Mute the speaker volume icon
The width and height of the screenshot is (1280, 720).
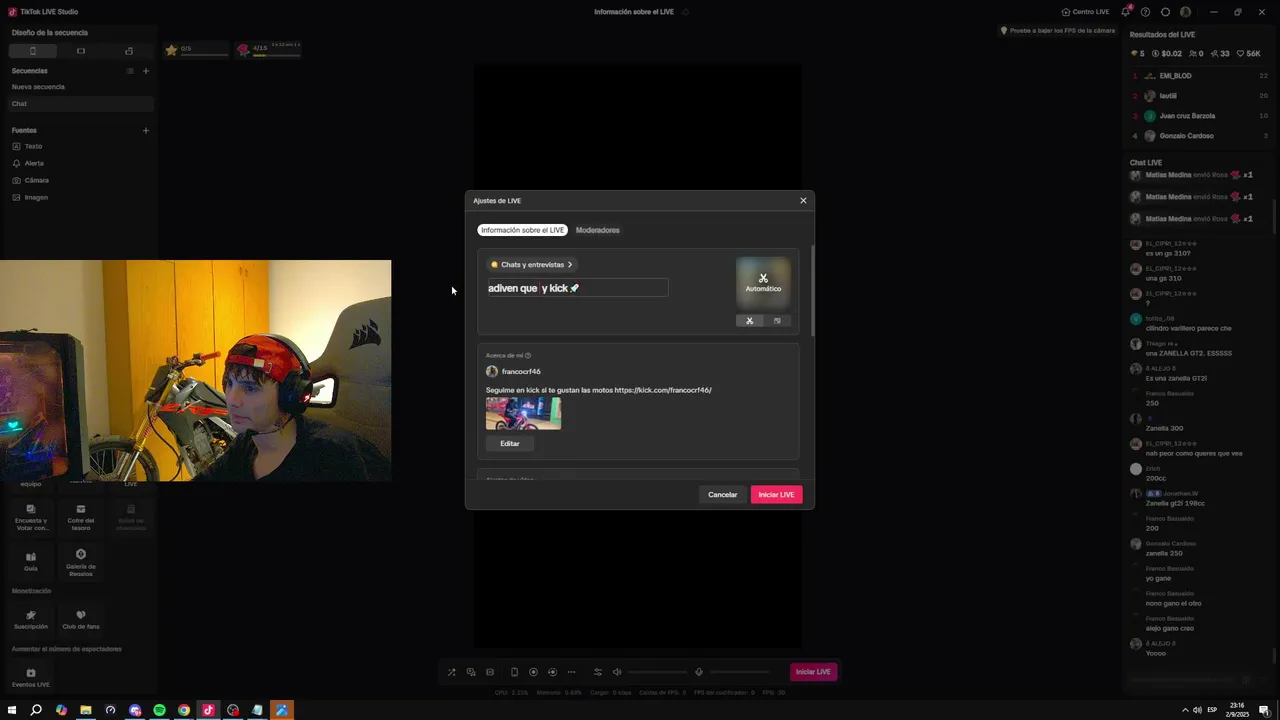point(617,672)
